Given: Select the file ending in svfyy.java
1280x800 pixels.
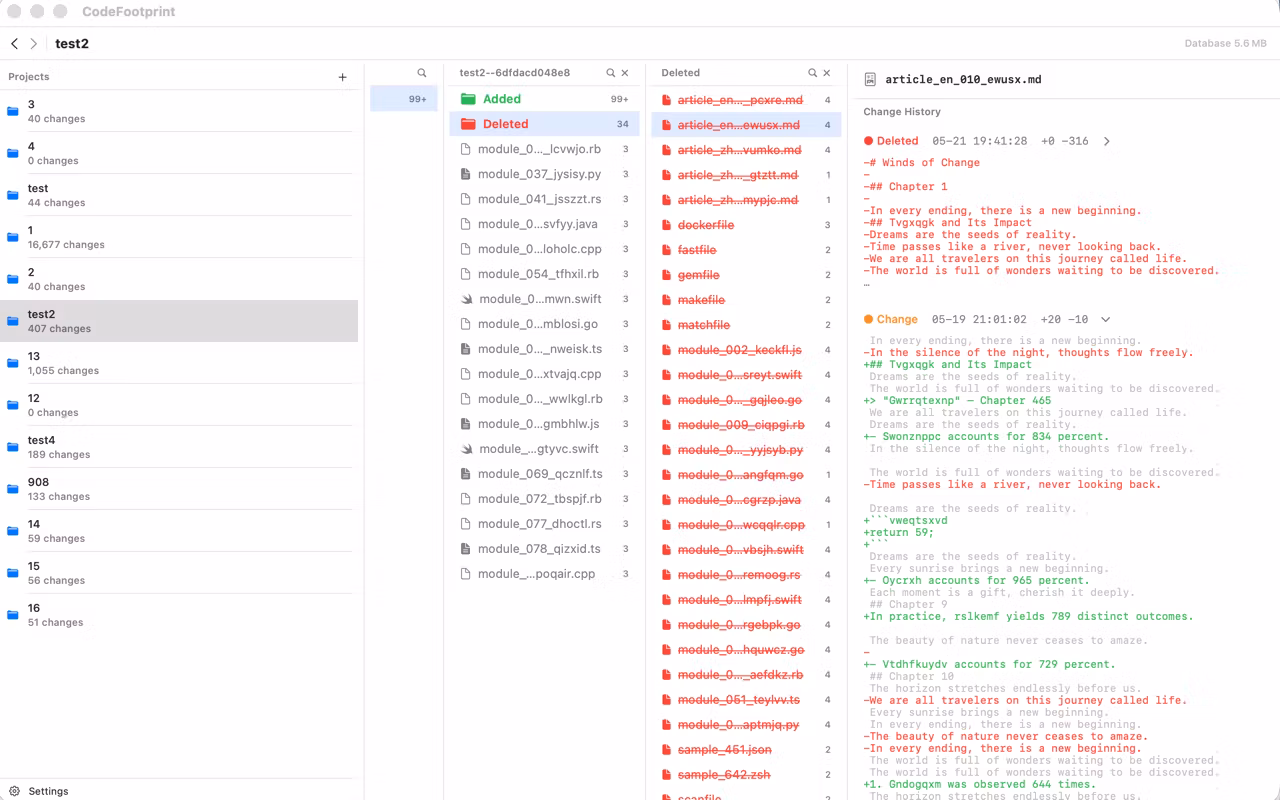Looking at the screenshot, I should 545,224.
